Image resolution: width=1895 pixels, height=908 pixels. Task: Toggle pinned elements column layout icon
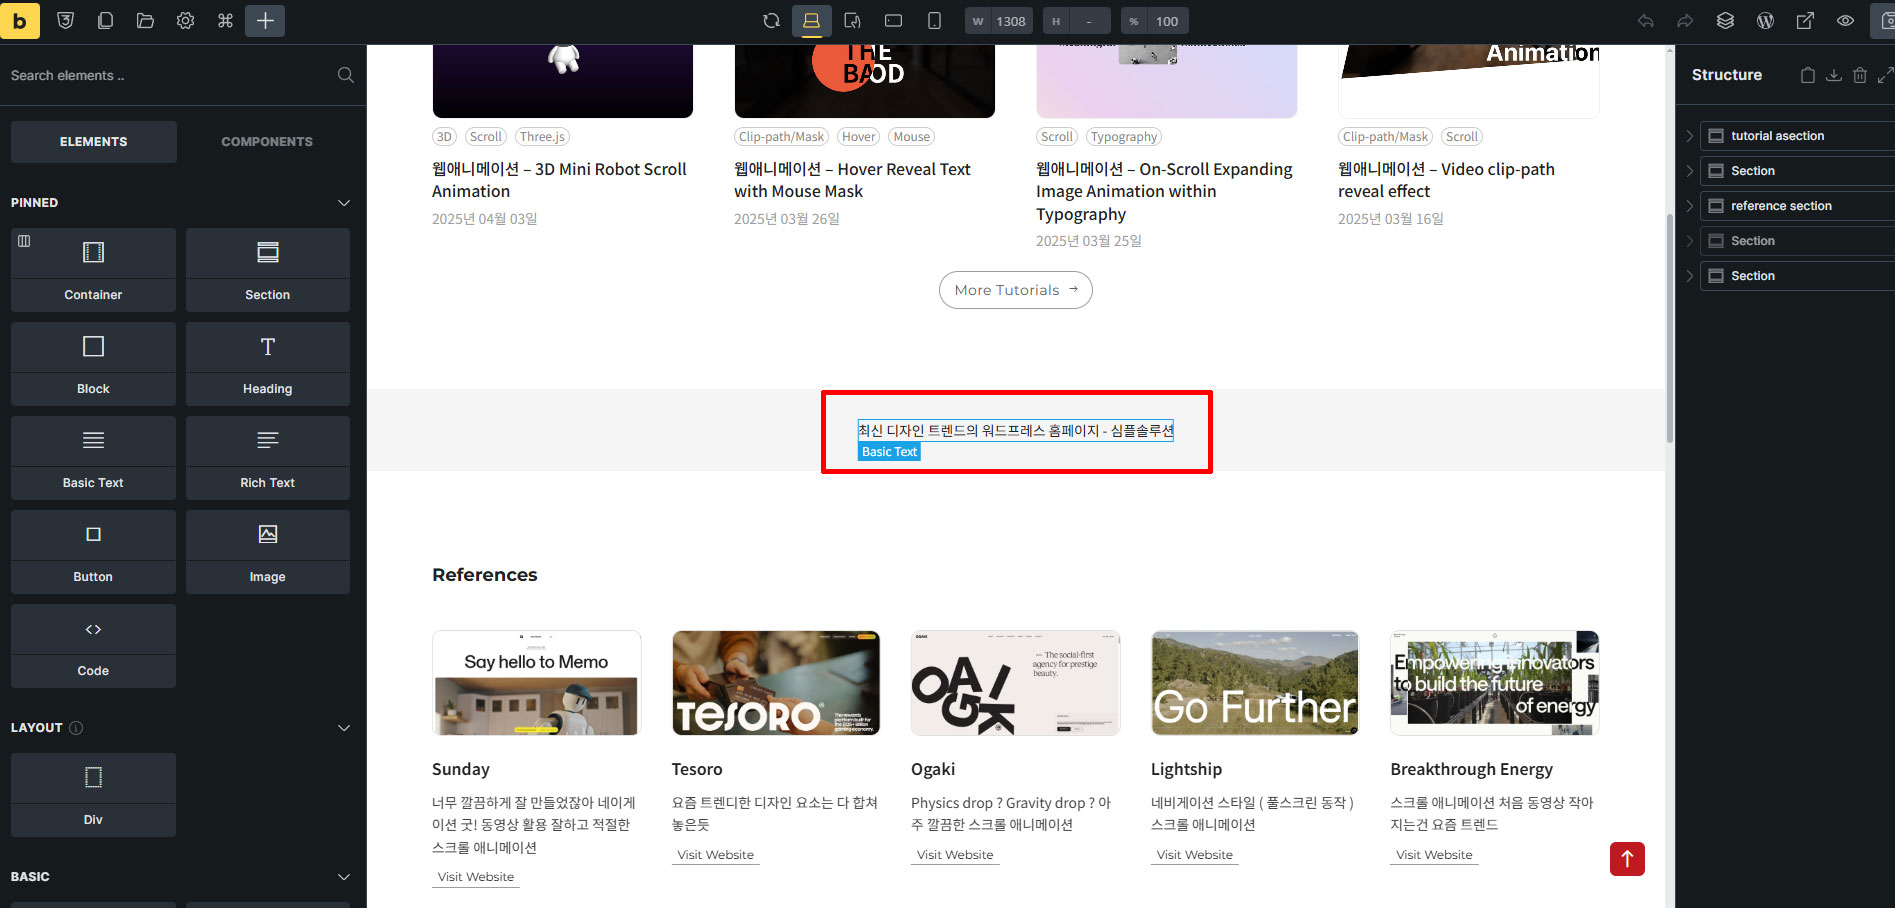[x=24, y=241]
